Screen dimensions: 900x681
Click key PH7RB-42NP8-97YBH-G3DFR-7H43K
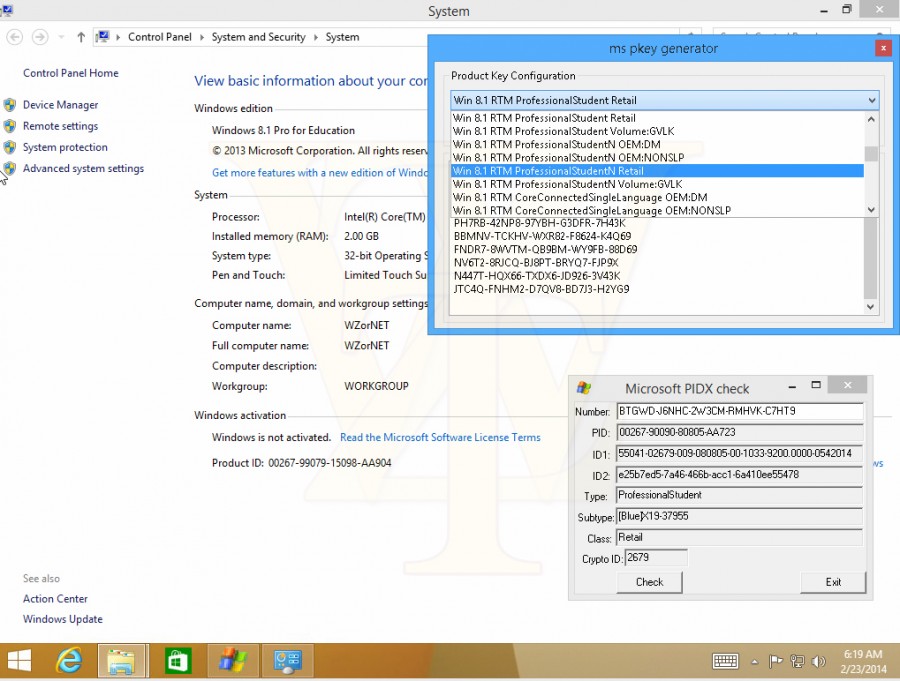[540, 223]
